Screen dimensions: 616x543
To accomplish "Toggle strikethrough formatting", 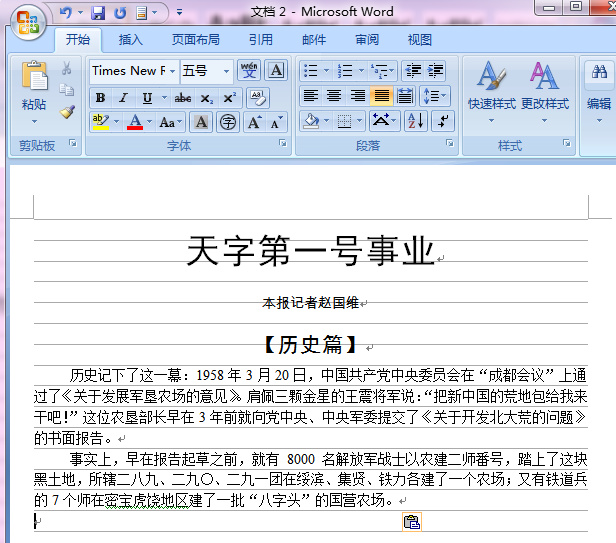I will coord(183,97).
